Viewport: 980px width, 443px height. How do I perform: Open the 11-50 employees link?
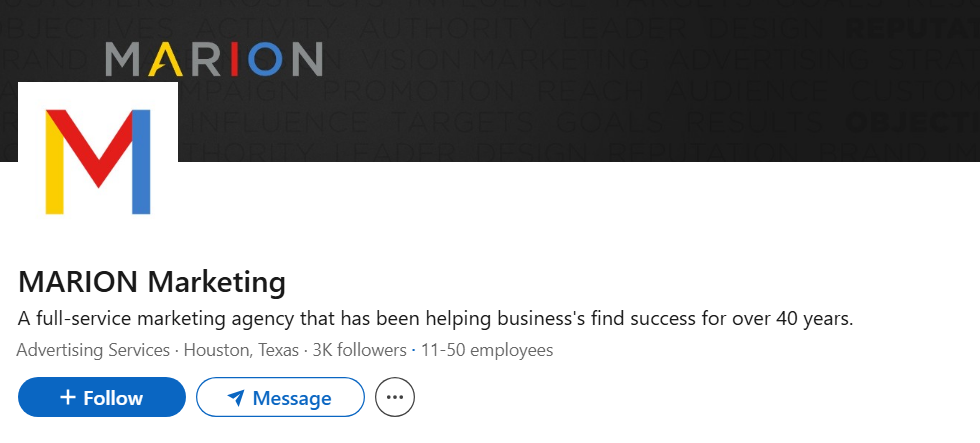[x=487, y=350]
